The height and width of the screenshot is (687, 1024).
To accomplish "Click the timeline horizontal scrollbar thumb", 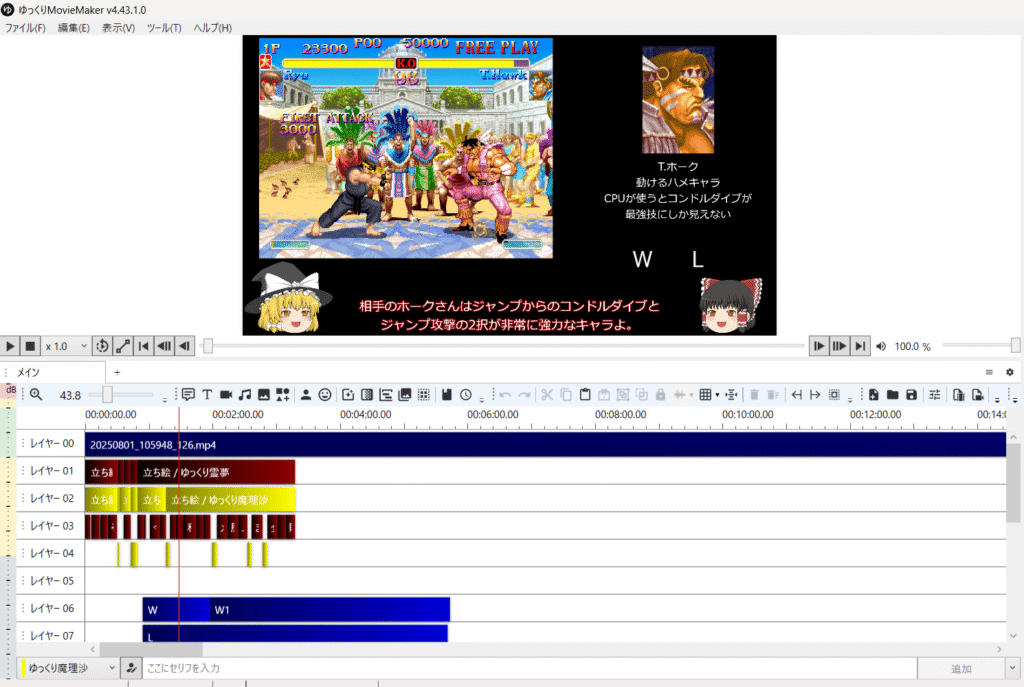I will coord(151,649).
